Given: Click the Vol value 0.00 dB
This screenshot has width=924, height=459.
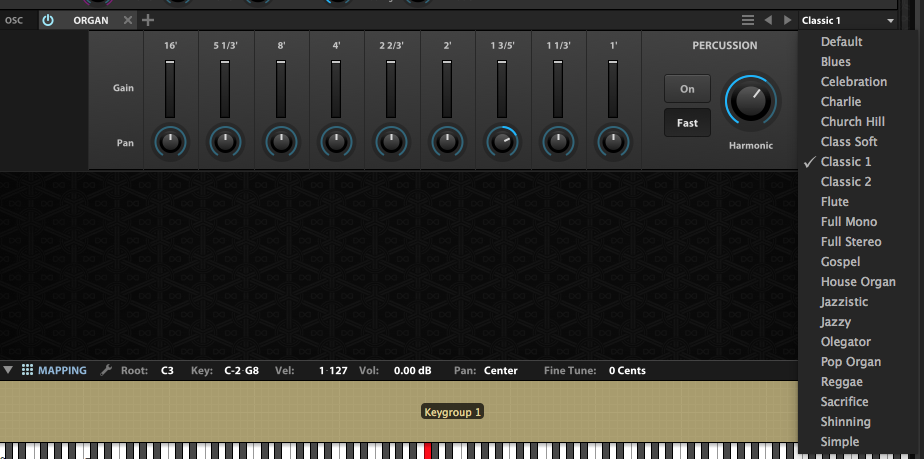Looking at the screenshot, I should [x=412, y=371].
